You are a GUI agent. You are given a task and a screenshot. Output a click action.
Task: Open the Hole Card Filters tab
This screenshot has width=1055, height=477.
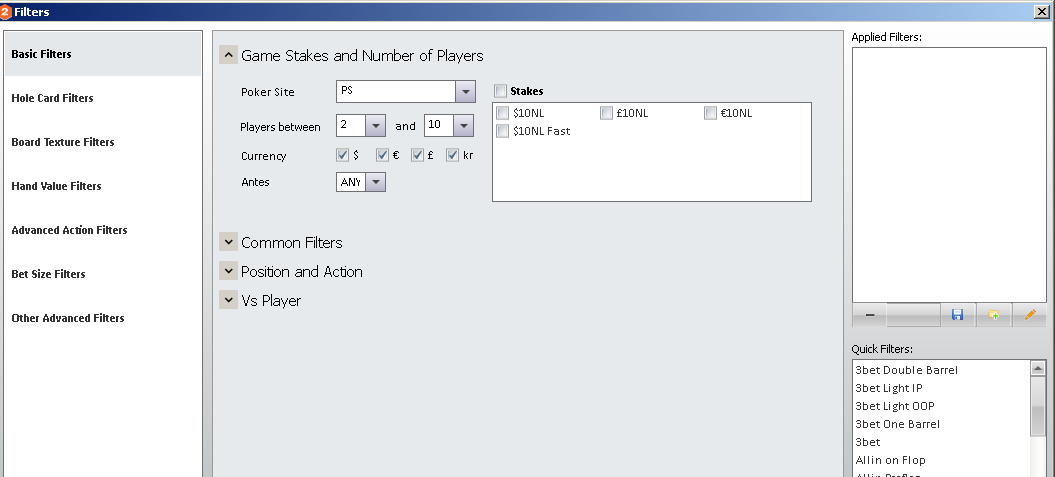coord(52,98)
